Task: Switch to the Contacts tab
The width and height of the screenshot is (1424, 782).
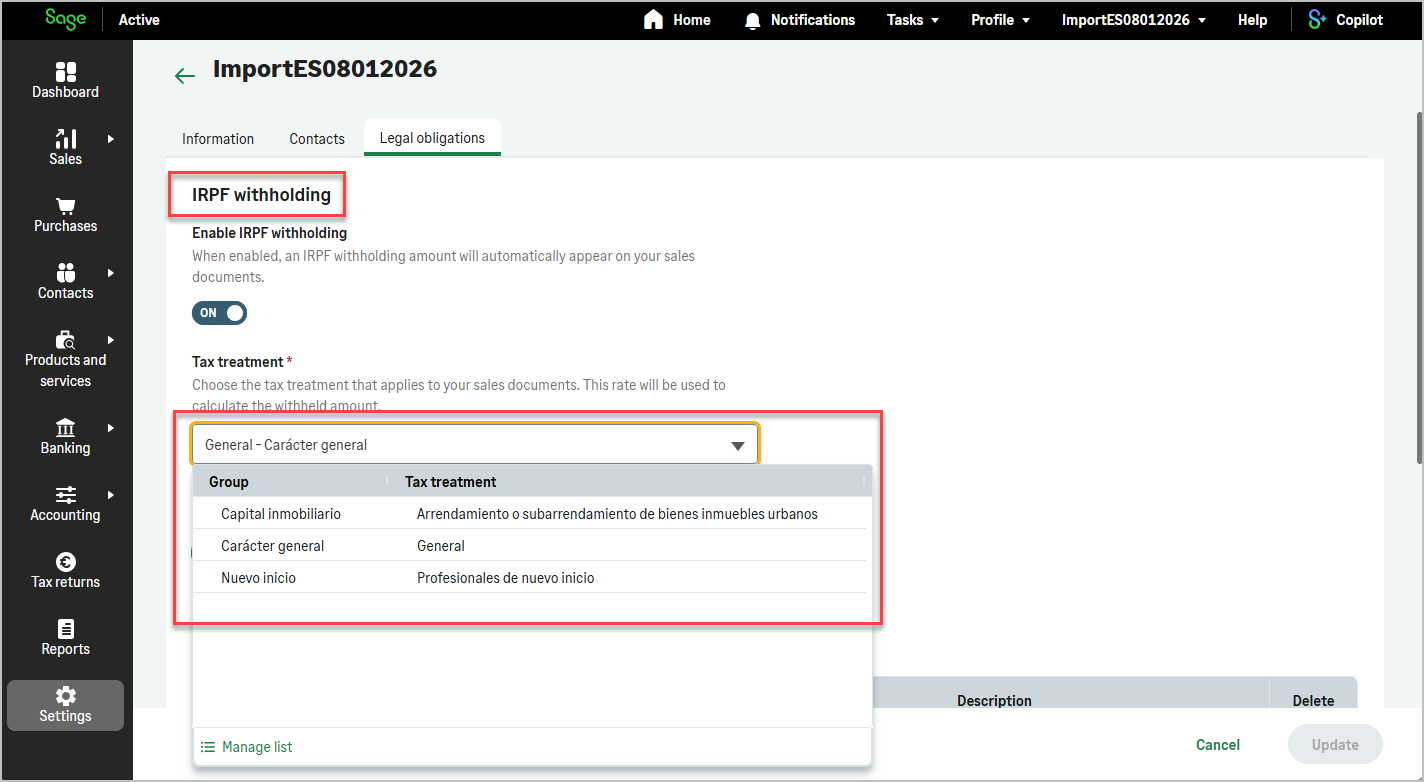Action: click(x=317, y=139)
